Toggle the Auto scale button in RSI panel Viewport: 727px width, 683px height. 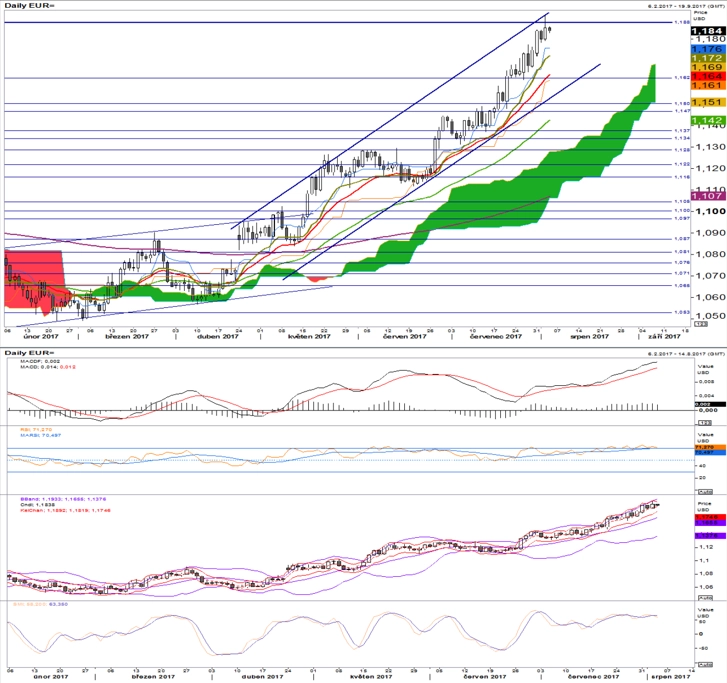(705, 492)
